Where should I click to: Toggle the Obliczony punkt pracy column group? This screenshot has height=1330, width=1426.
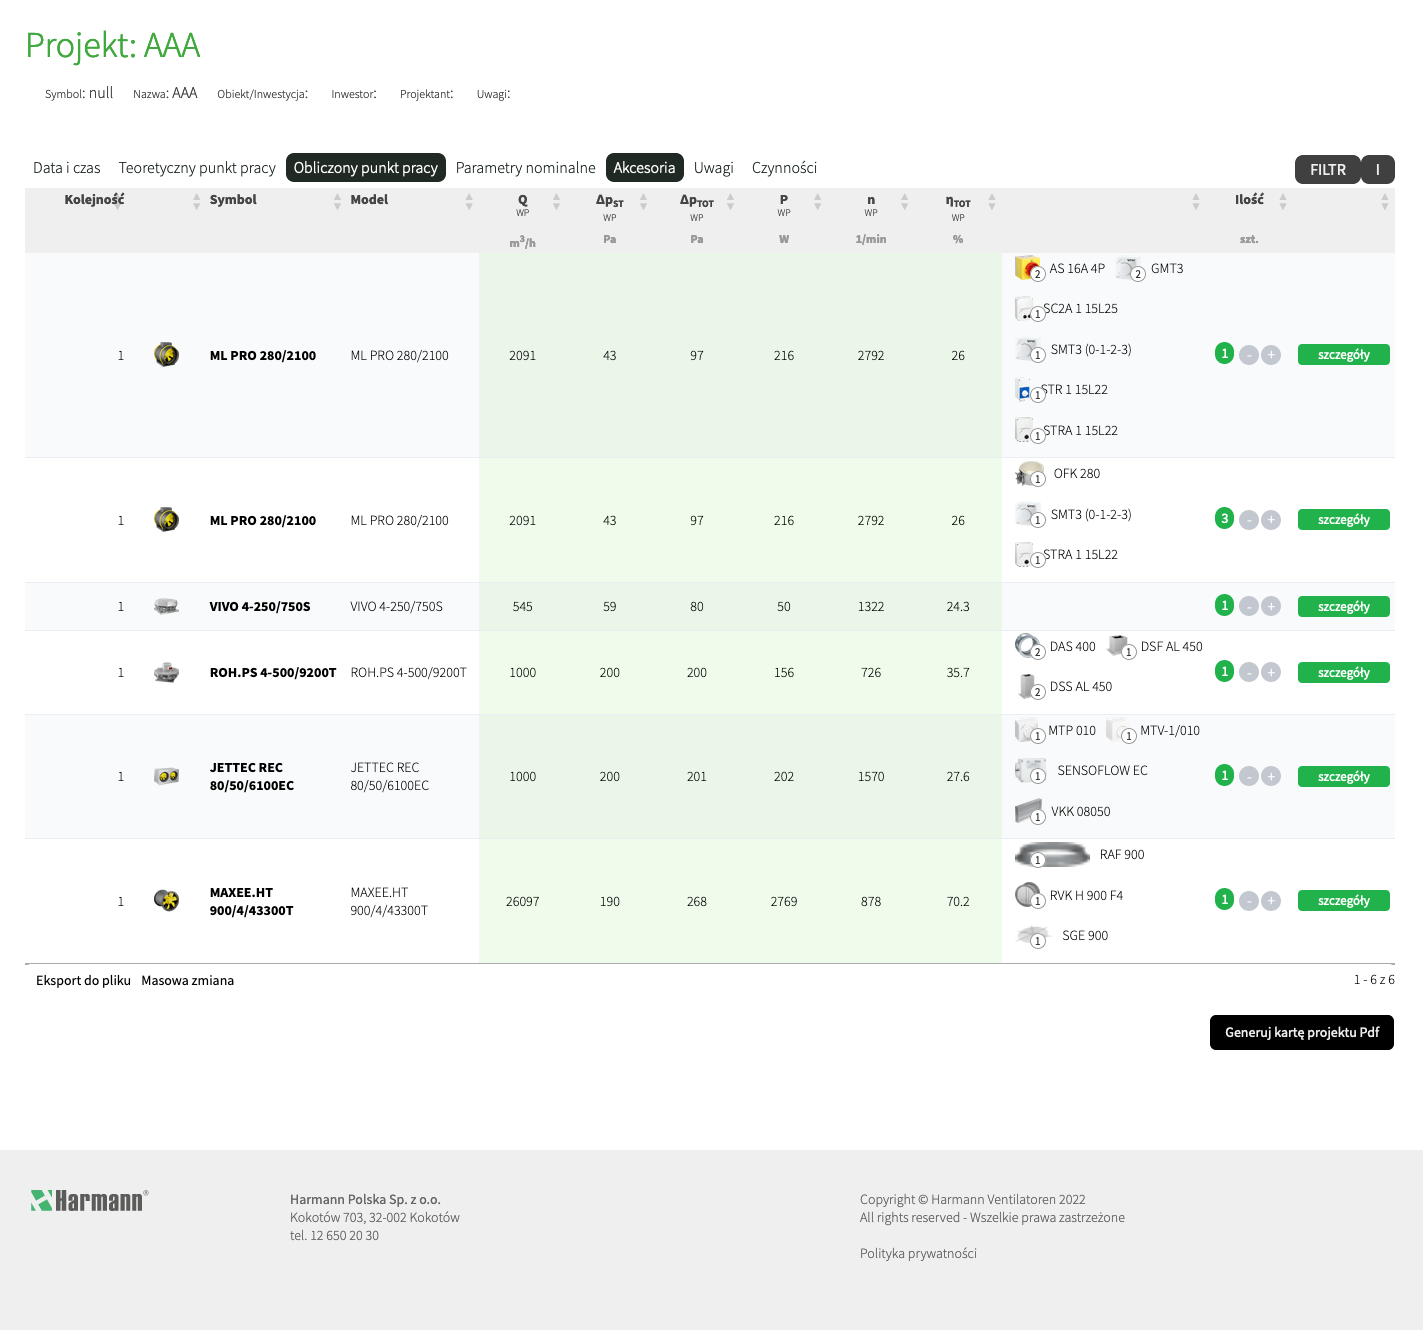366,167
